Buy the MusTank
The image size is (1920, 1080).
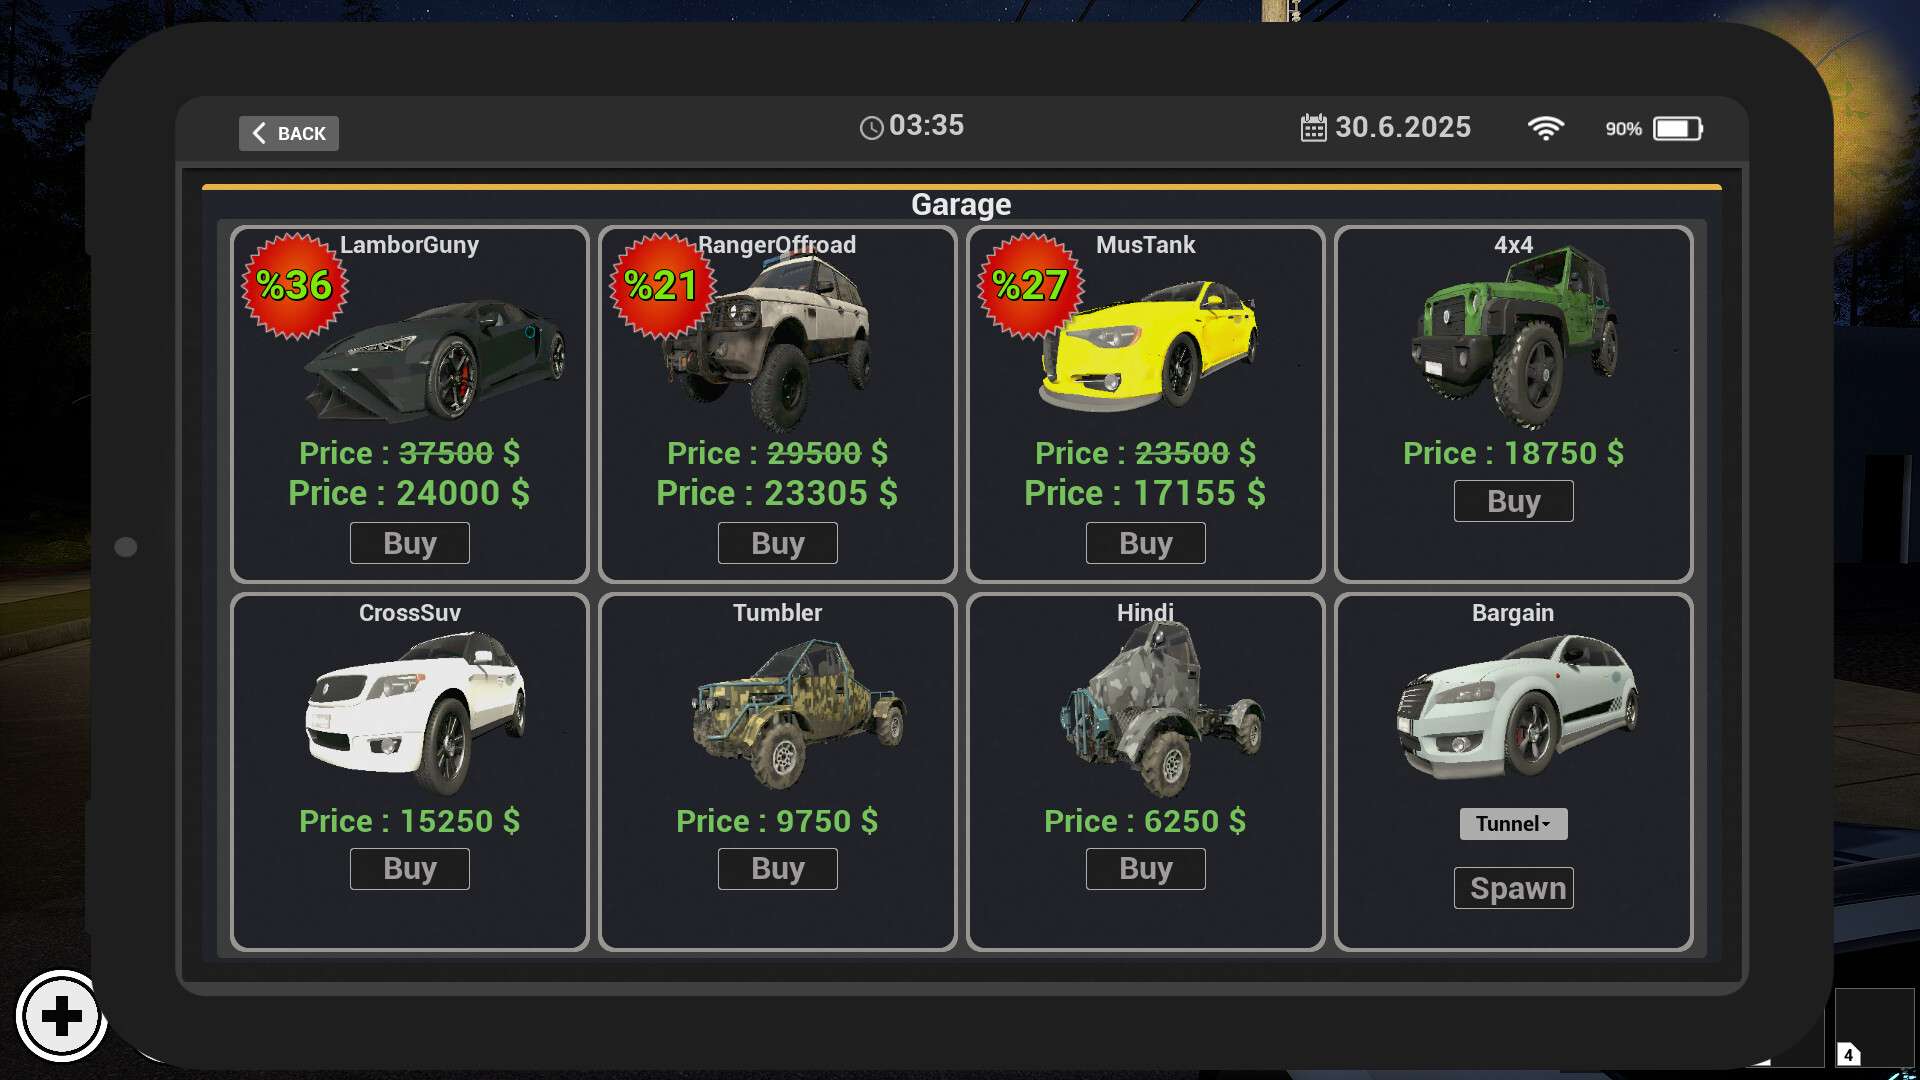point(1145,543)
